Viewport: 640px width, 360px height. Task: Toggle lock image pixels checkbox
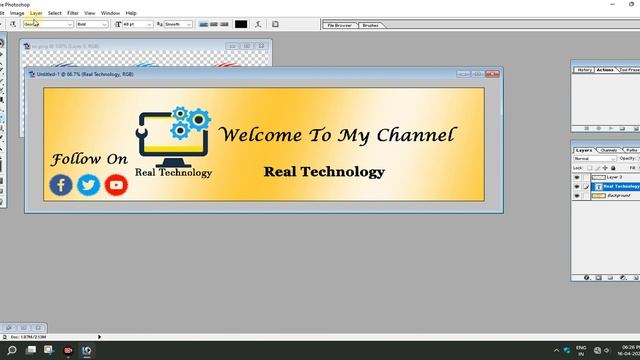click(597, 168)
